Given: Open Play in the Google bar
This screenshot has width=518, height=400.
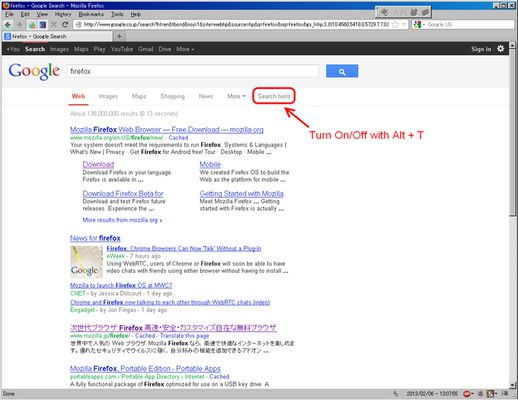Looking at the screenshot, I should (99, 49).
